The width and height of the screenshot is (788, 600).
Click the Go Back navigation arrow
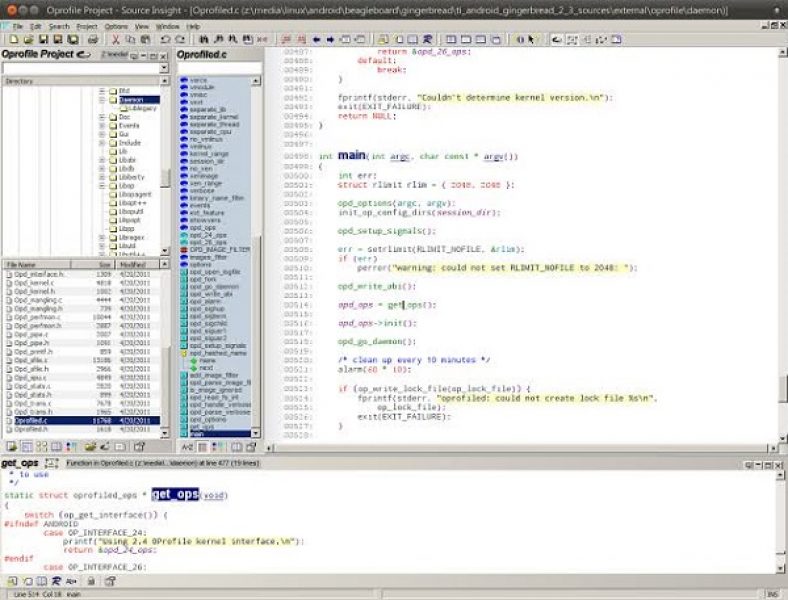316,39
